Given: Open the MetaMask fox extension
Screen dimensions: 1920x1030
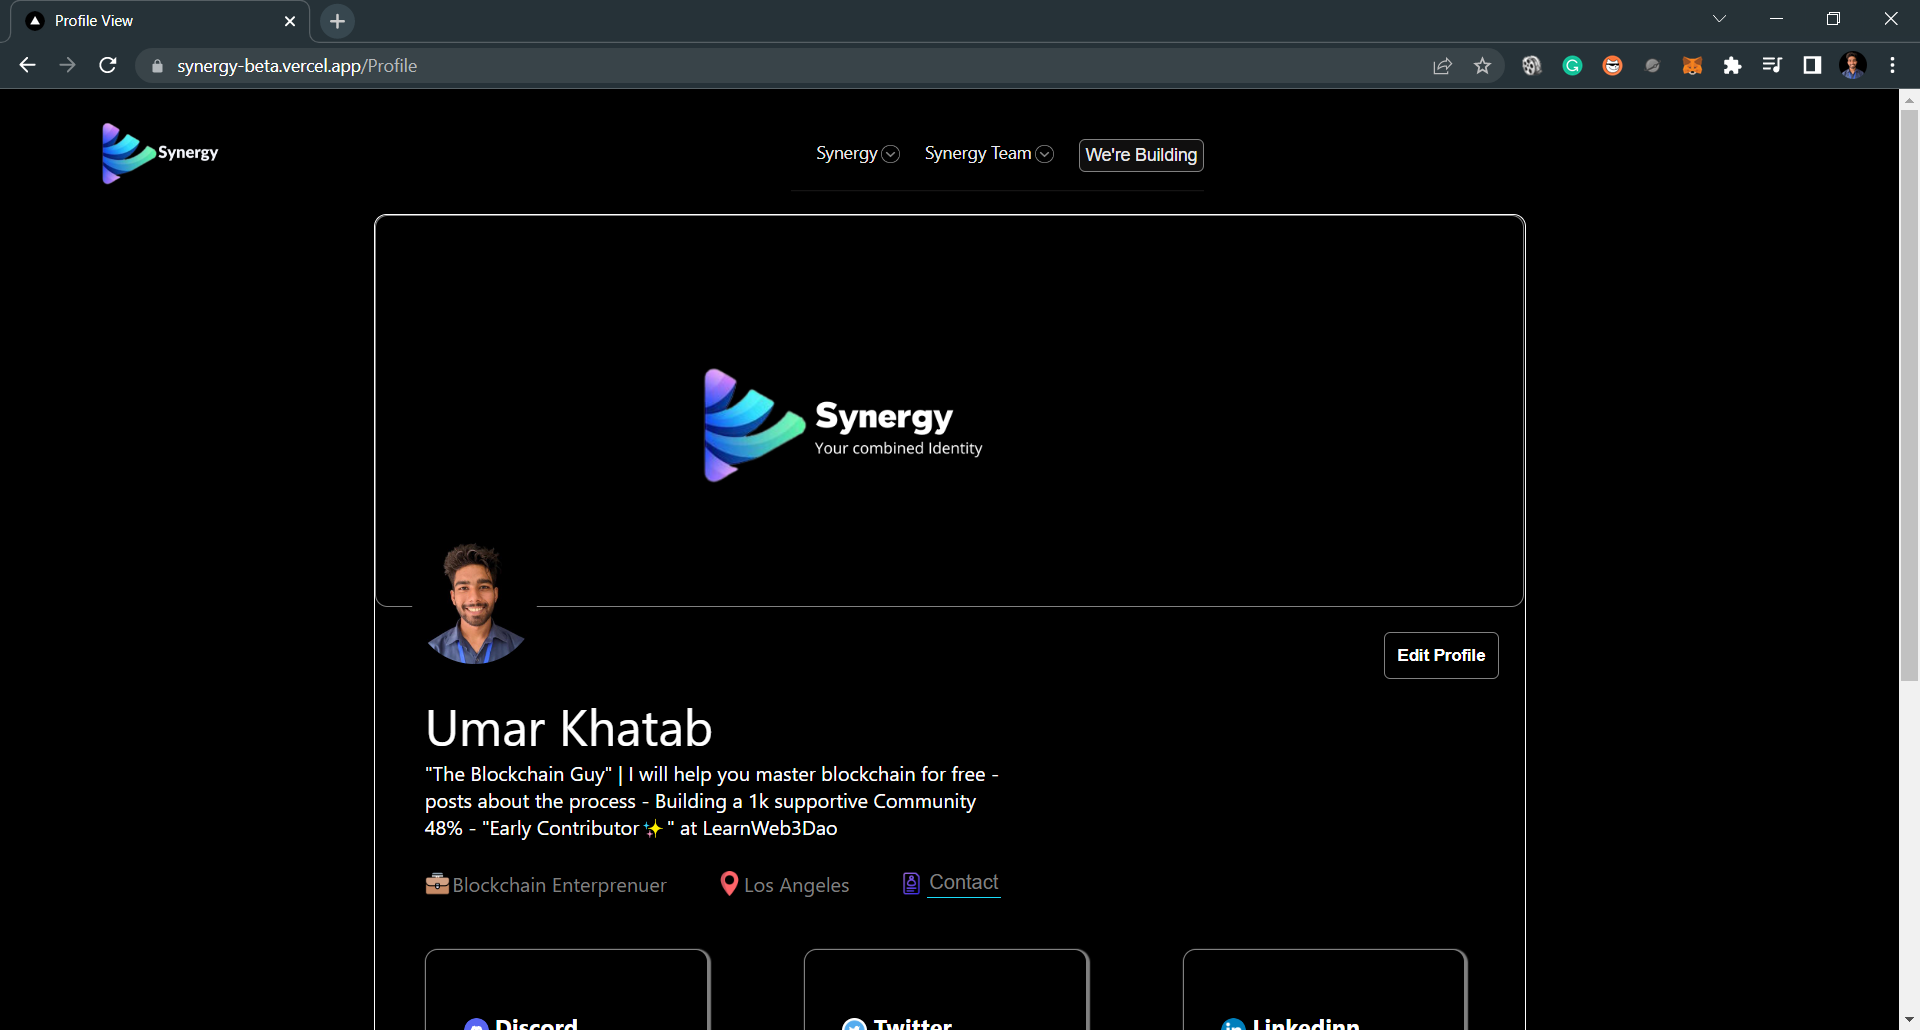Looking at the screenshot, I should (x=1692, y=66).
